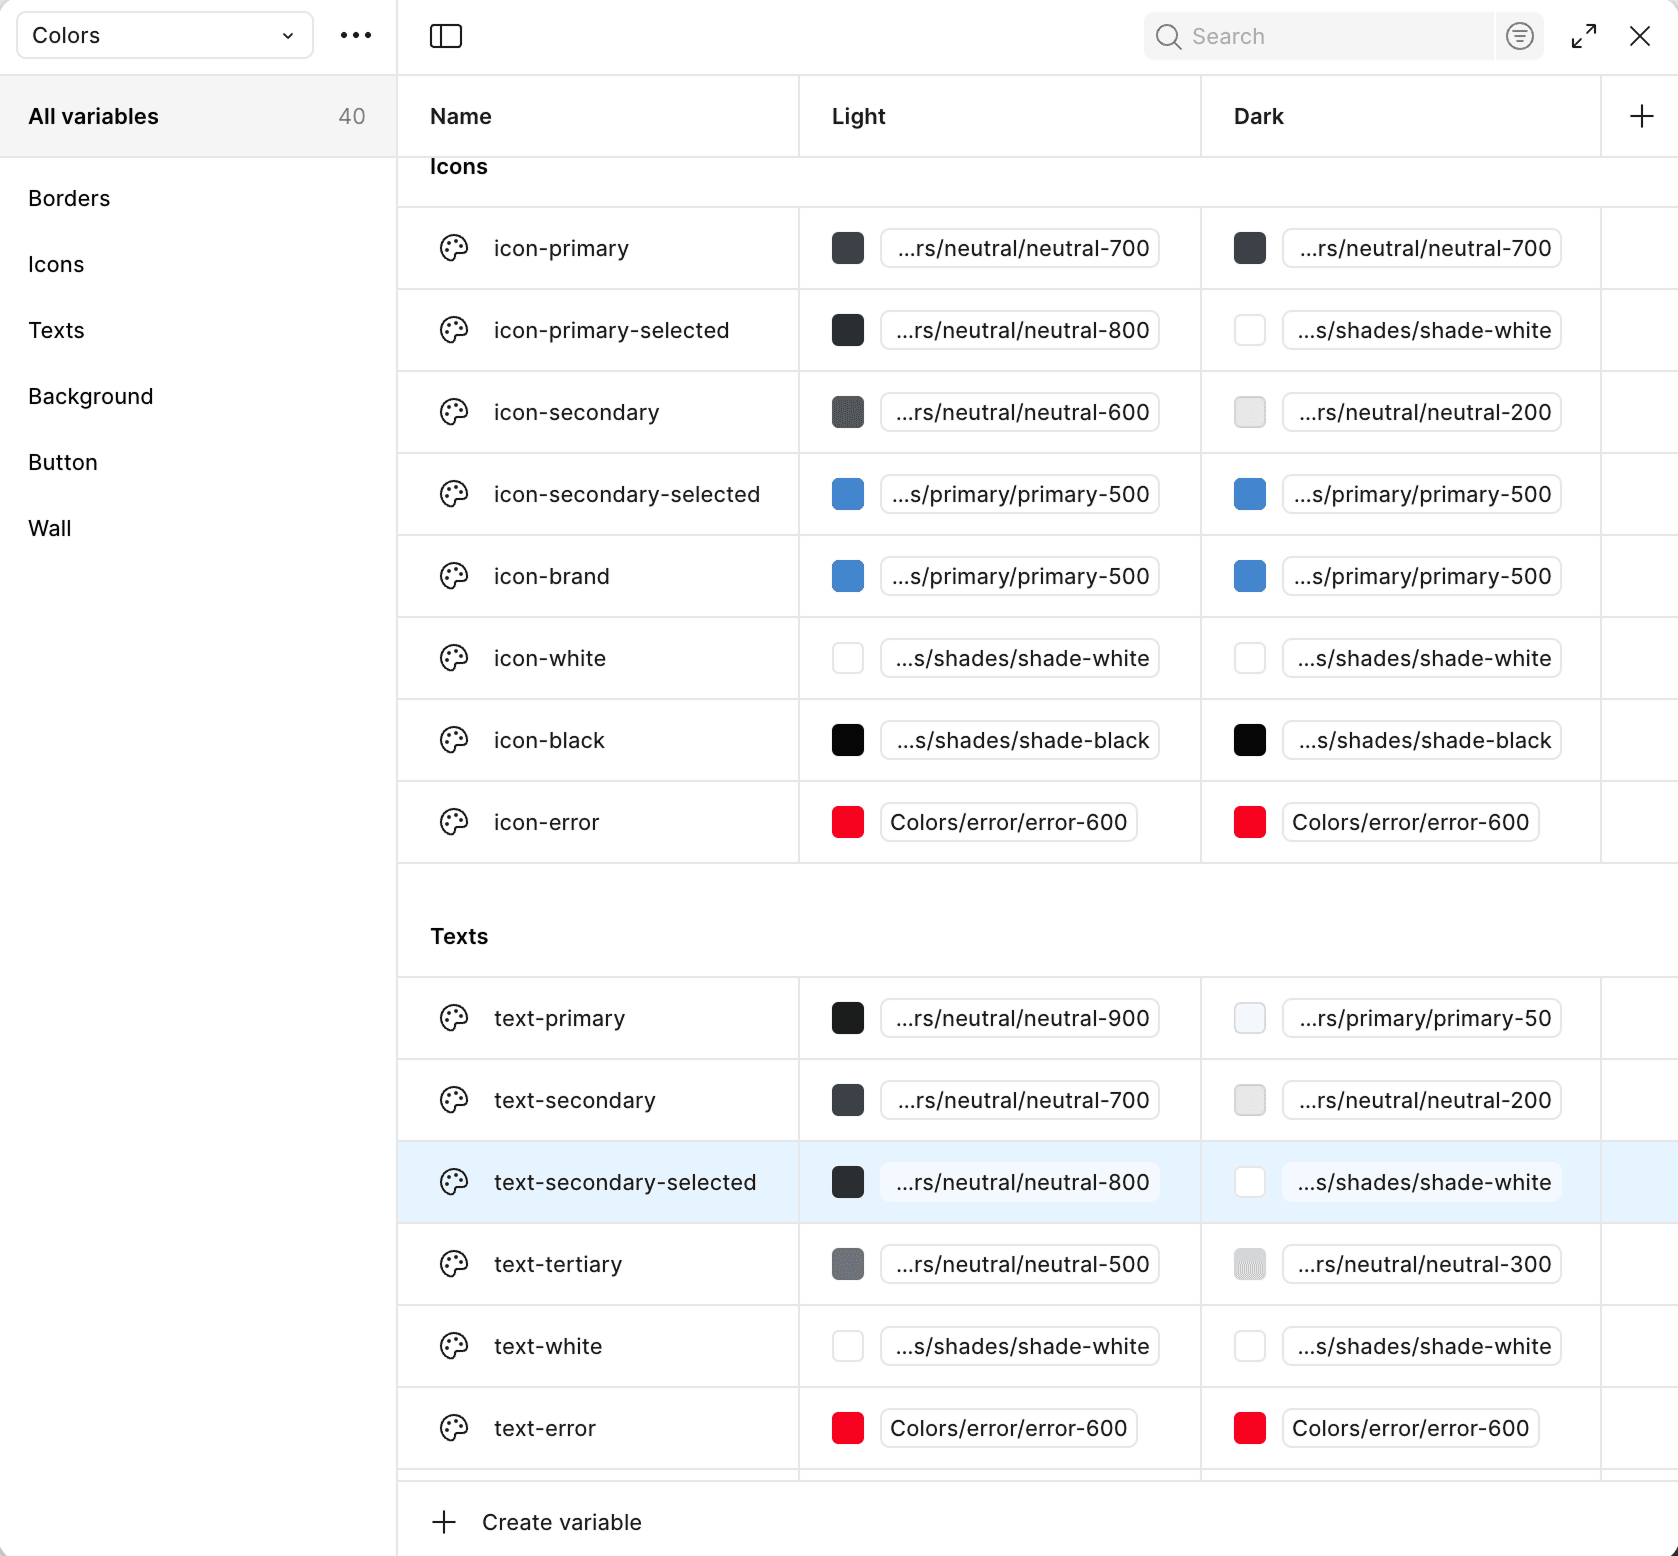Open the Light value alias for icon-brand
This screenshot has width=1678, height=1556.
[x=1019, y=576]
